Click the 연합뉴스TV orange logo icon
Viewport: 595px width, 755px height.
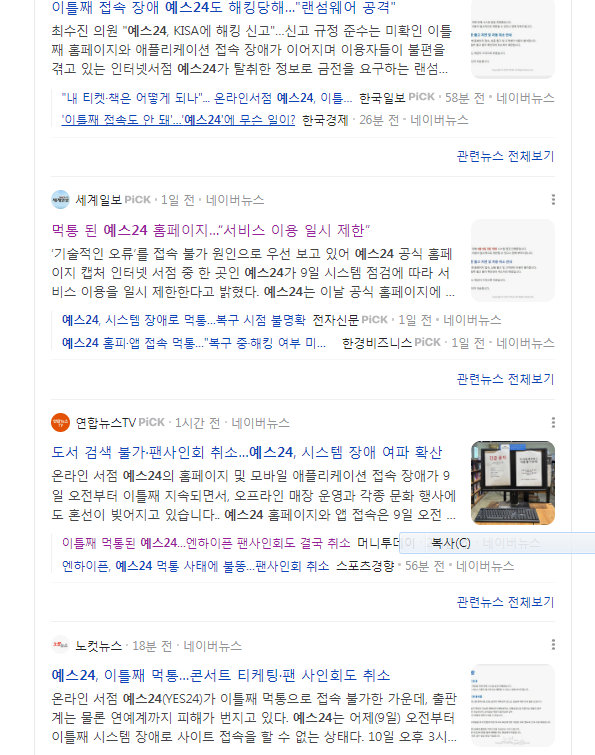point(60,423)
